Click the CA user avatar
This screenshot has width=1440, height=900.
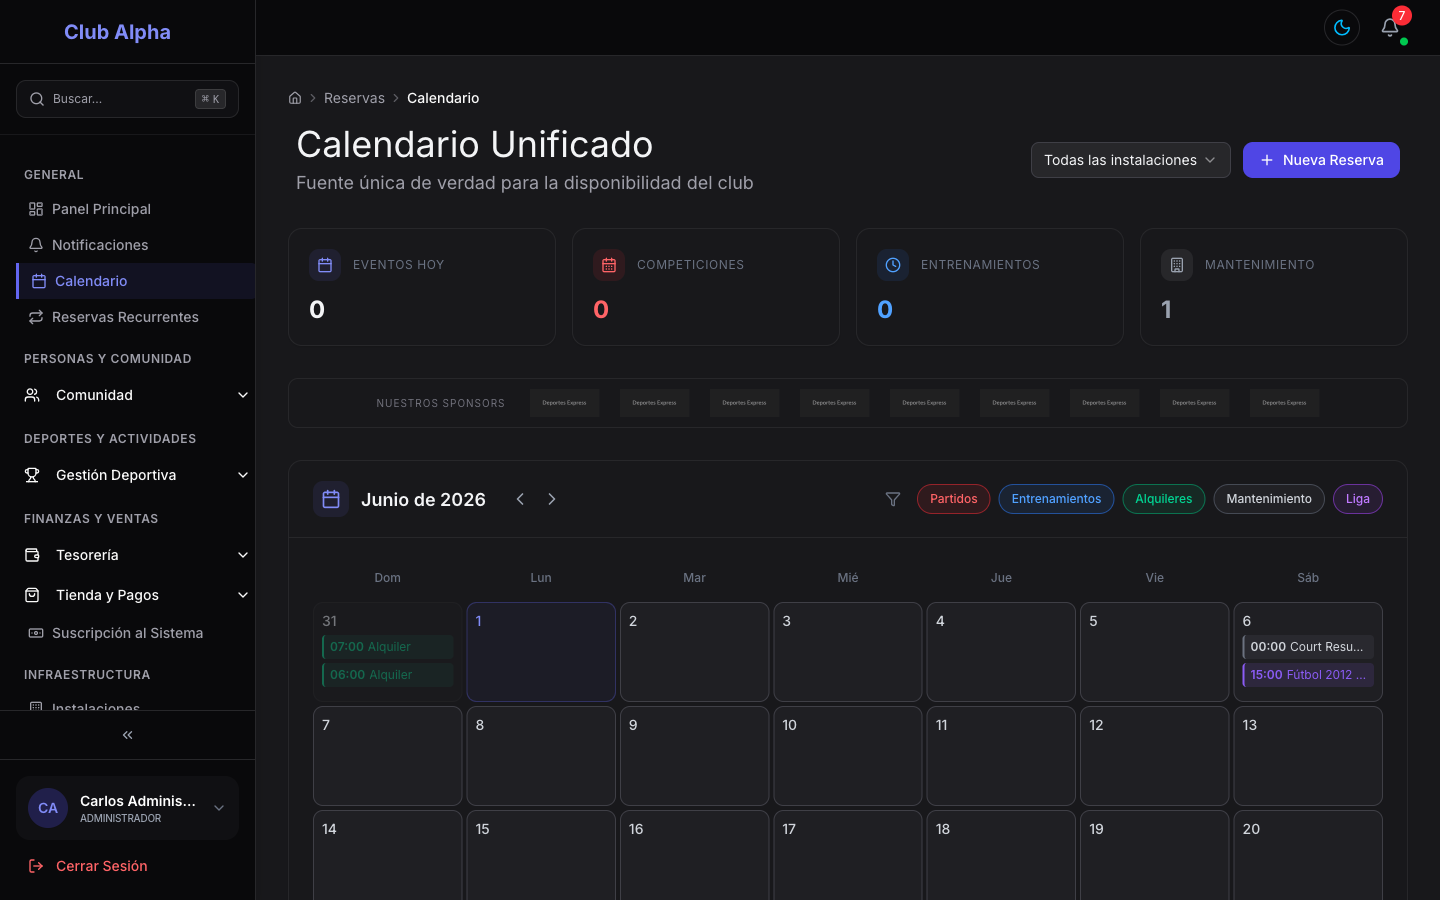tap(48, 808)
